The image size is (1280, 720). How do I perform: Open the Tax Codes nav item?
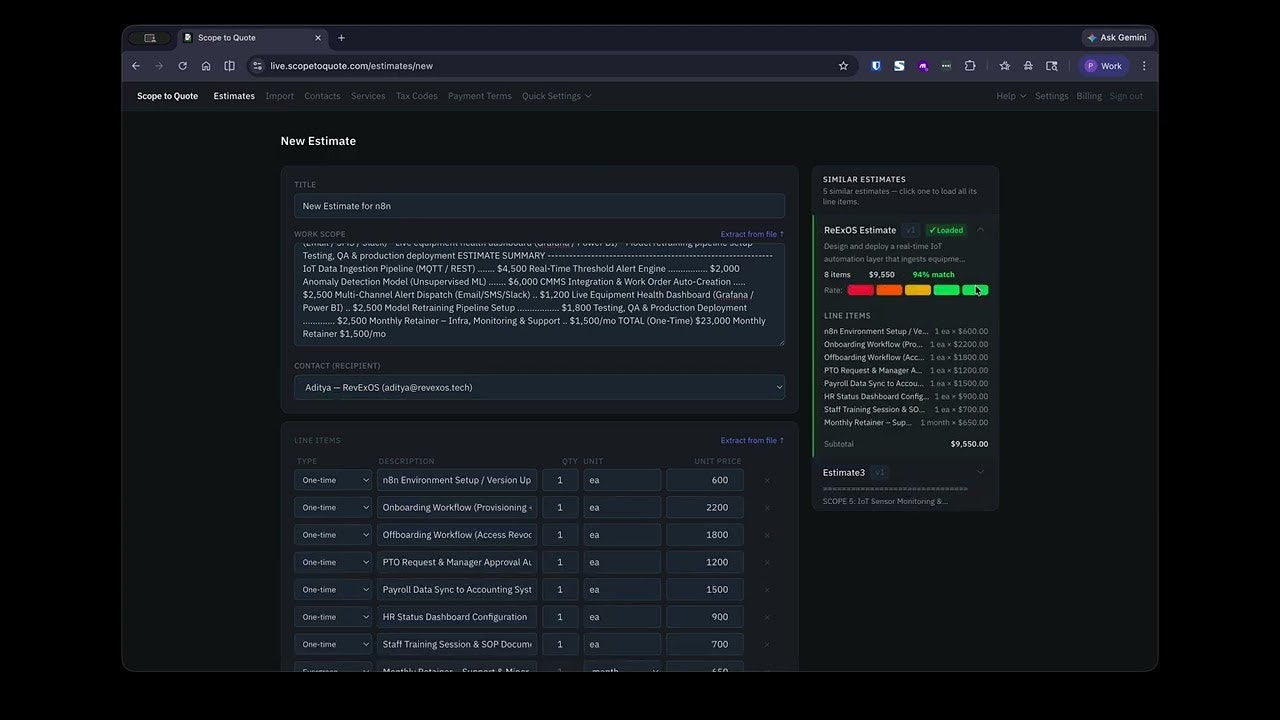pyautogui.click(x=417, y=96)
